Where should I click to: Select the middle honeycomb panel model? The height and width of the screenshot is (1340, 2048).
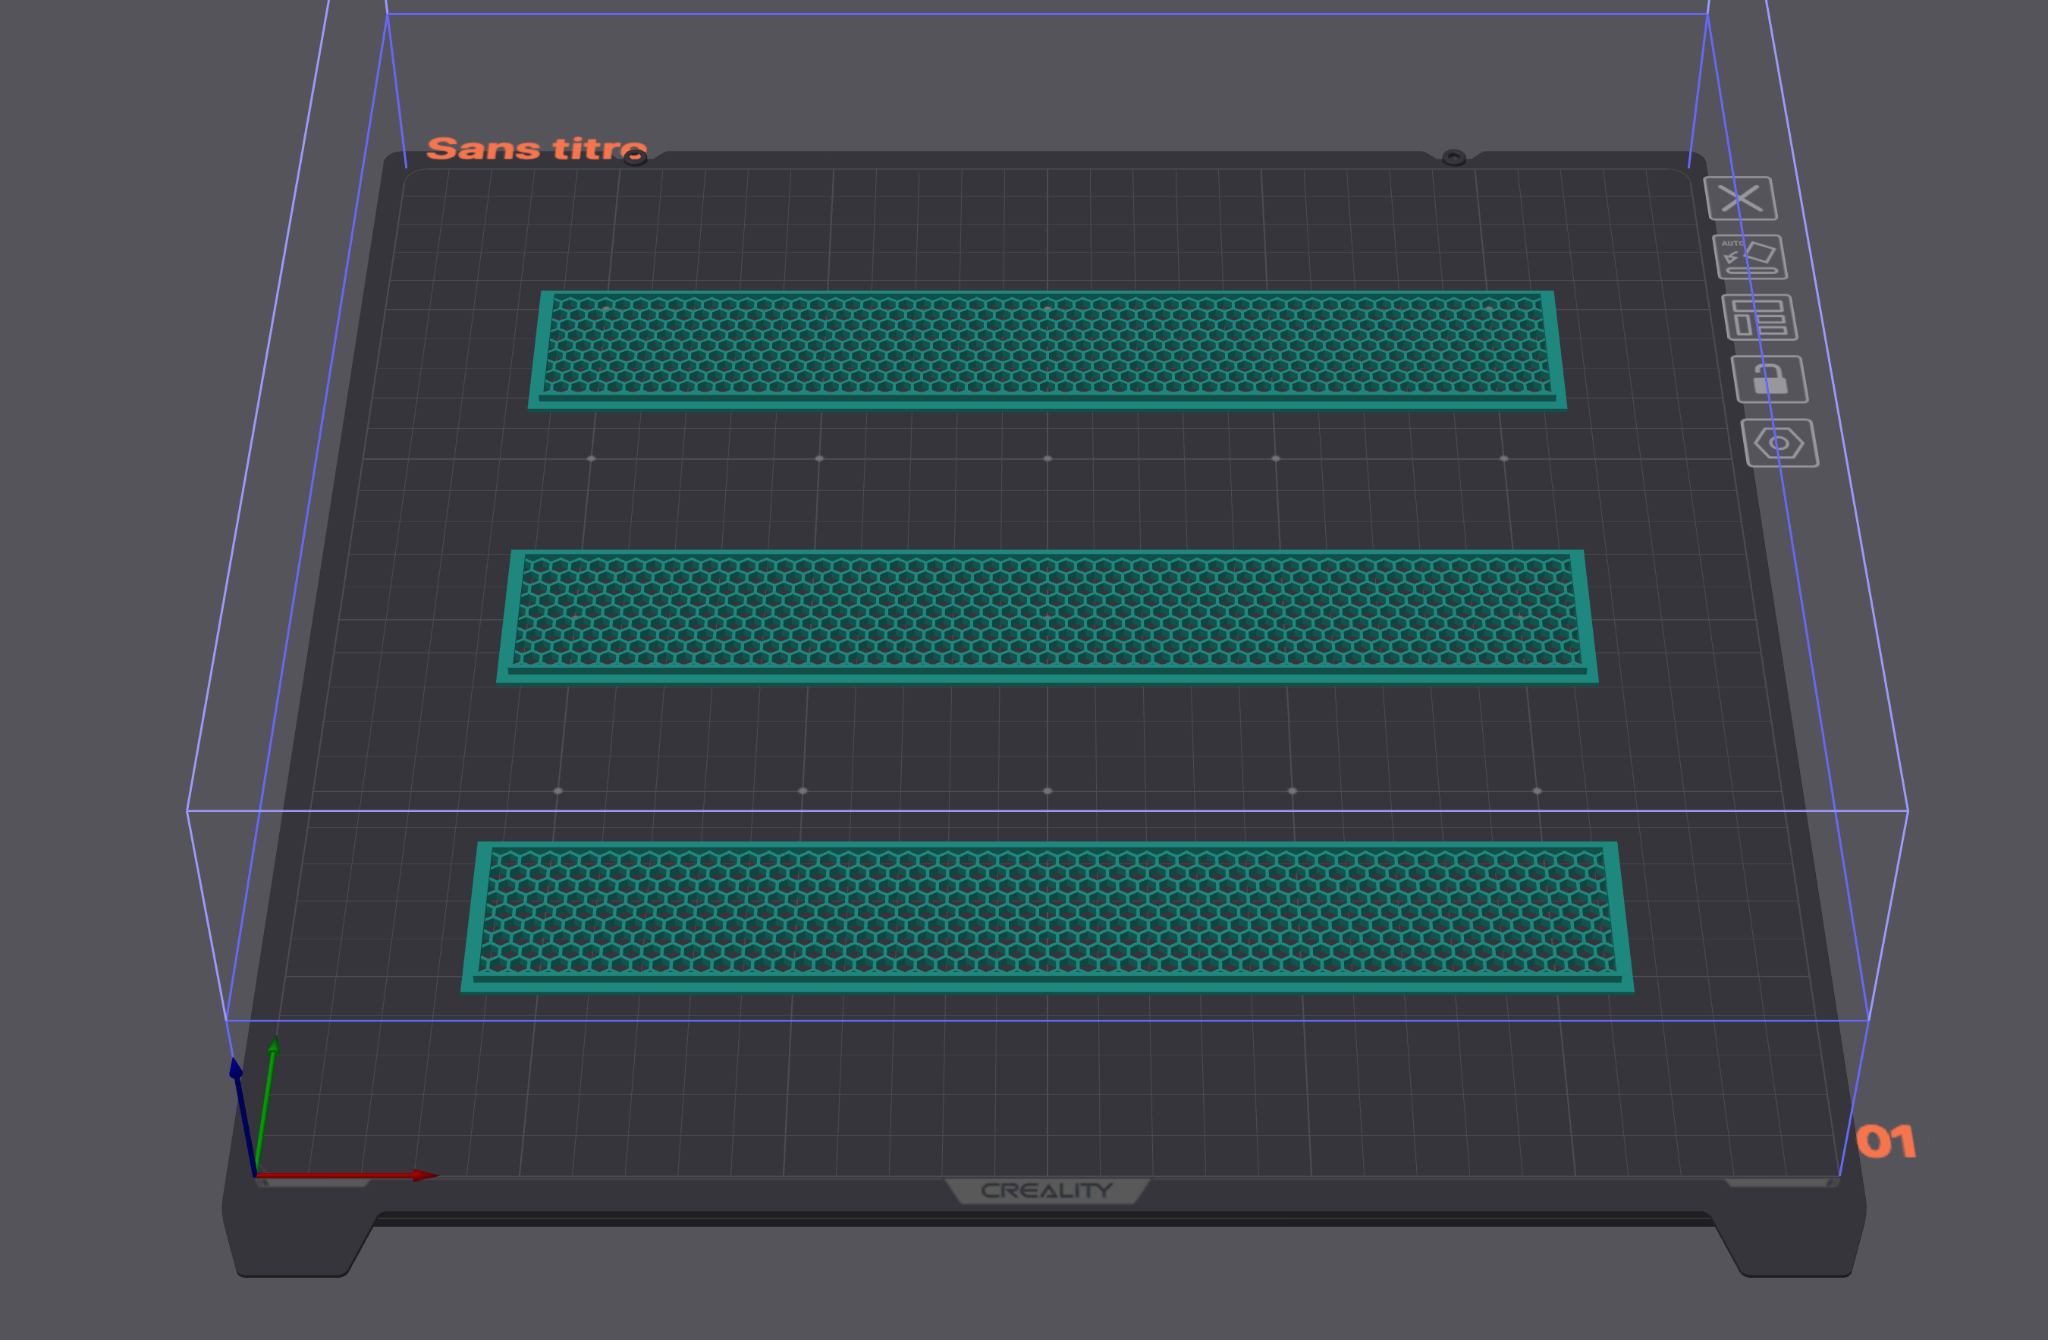pyautogui.click(x=1047, y=614)
